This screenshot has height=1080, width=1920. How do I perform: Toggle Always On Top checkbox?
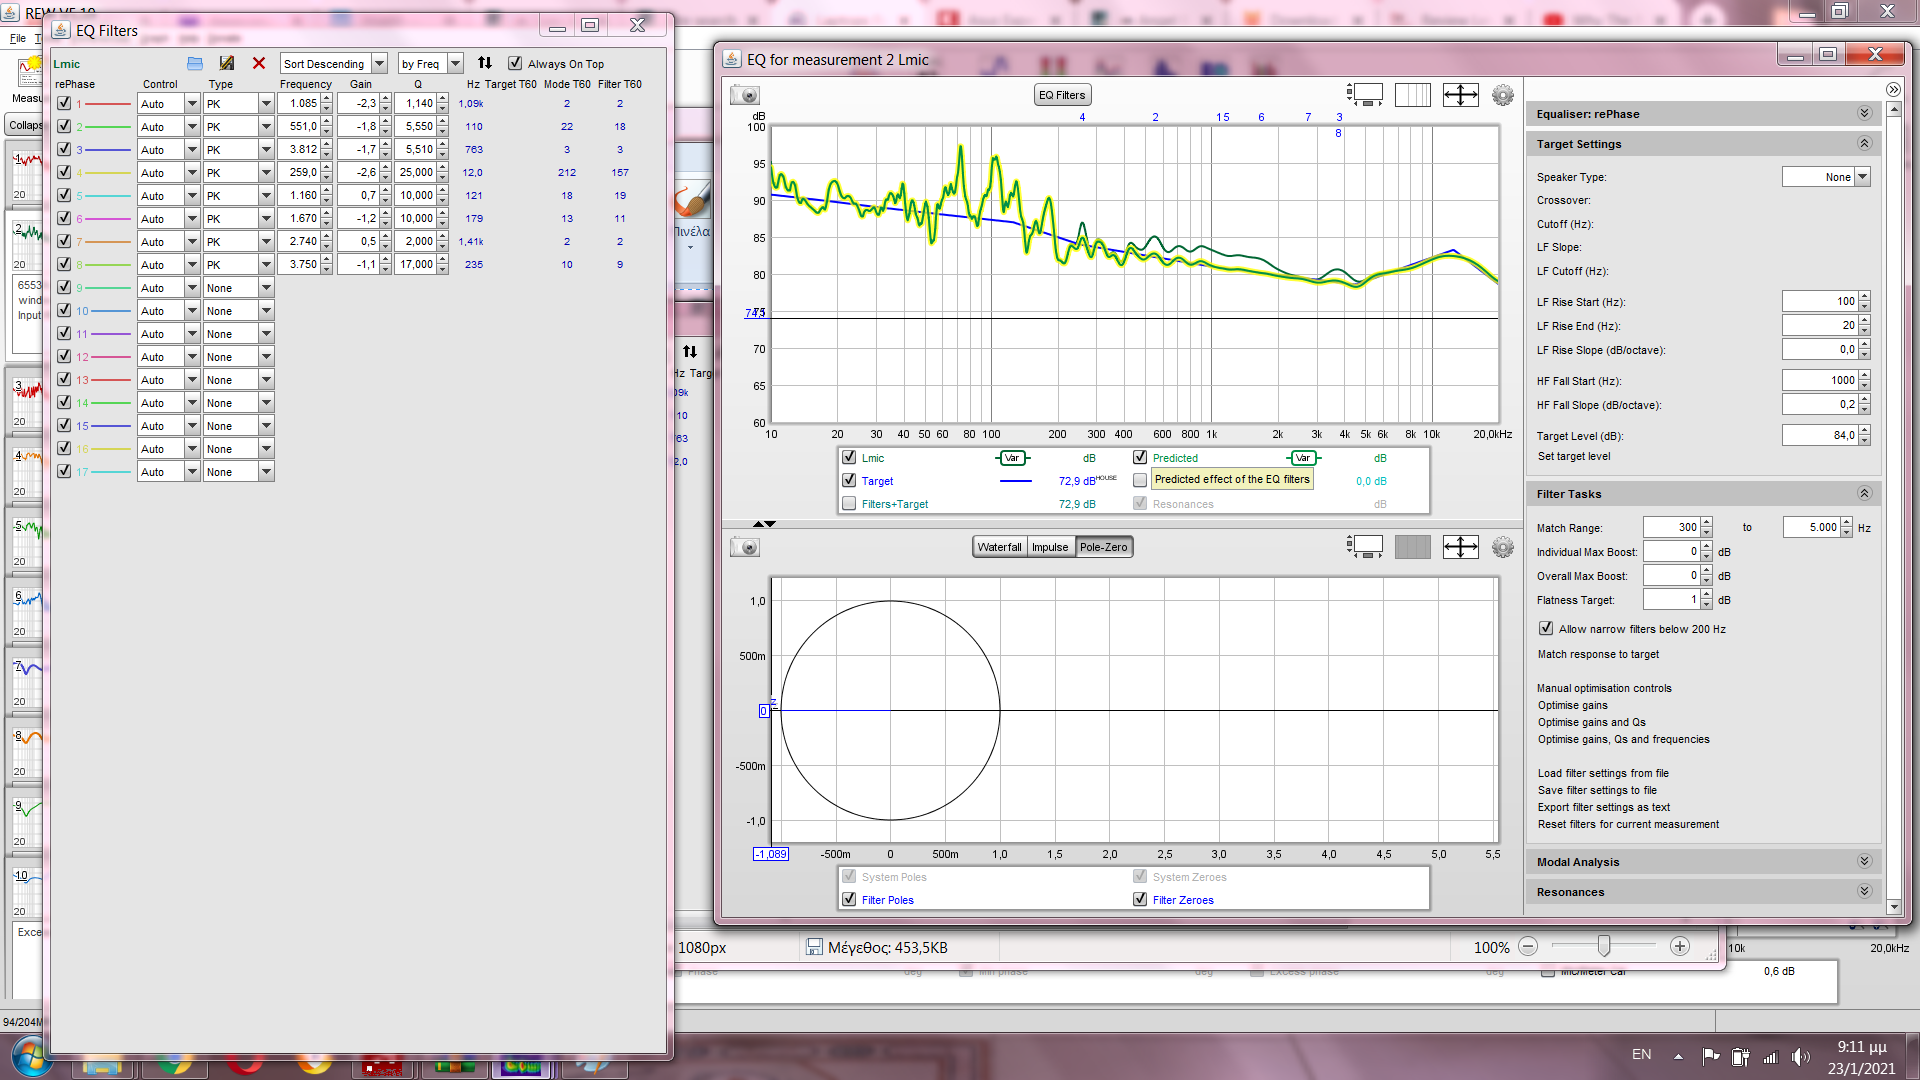click(x=515, y=64)
